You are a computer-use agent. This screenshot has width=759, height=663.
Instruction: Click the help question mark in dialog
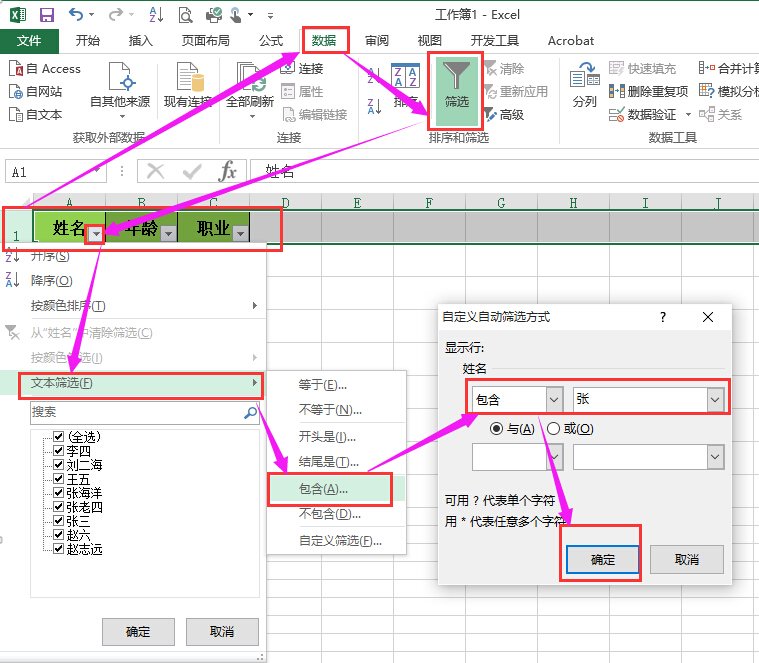(x=663, y=317)
